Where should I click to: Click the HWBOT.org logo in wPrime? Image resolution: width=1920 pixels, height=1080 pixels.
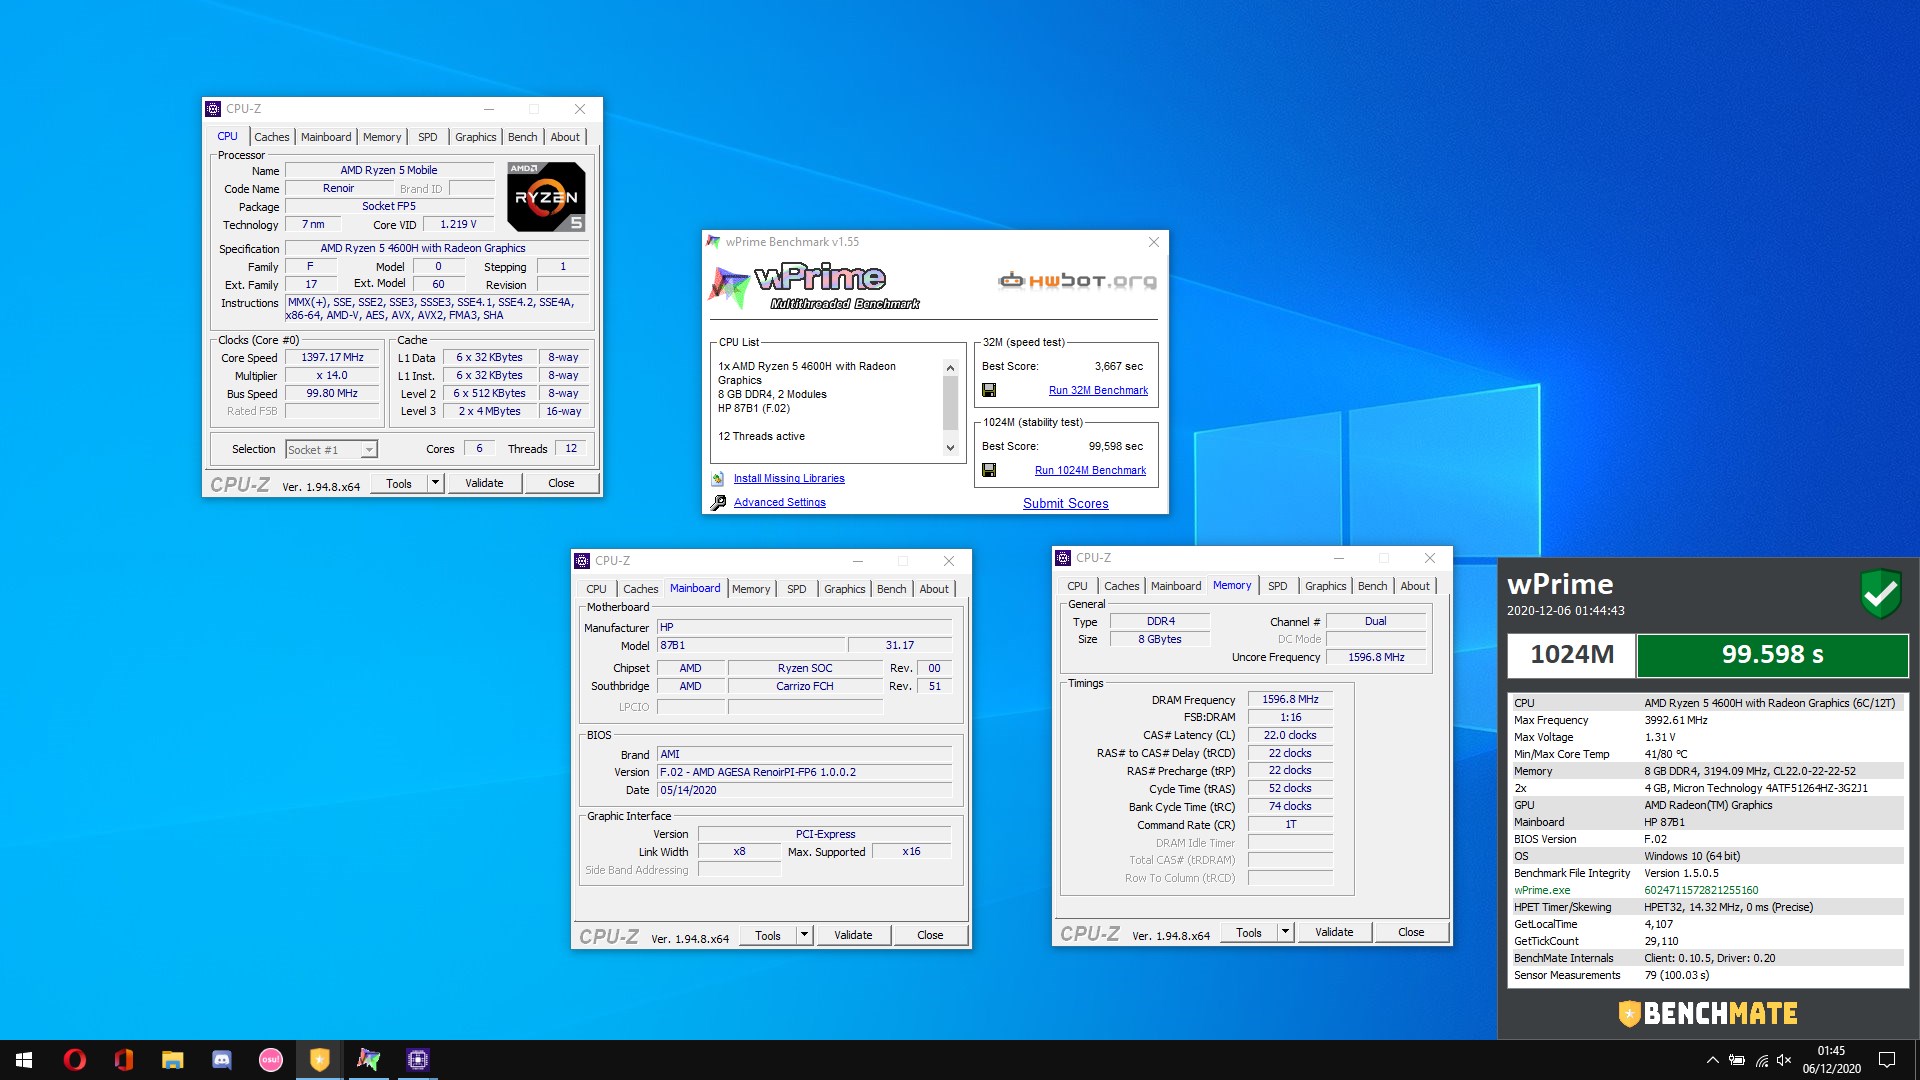coord(1077,281)
